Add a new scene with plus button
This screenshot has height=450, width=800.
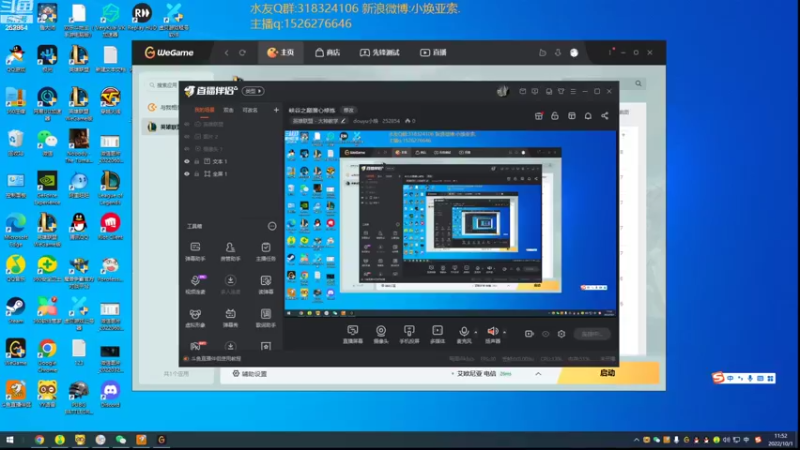[x=276, y=110]
